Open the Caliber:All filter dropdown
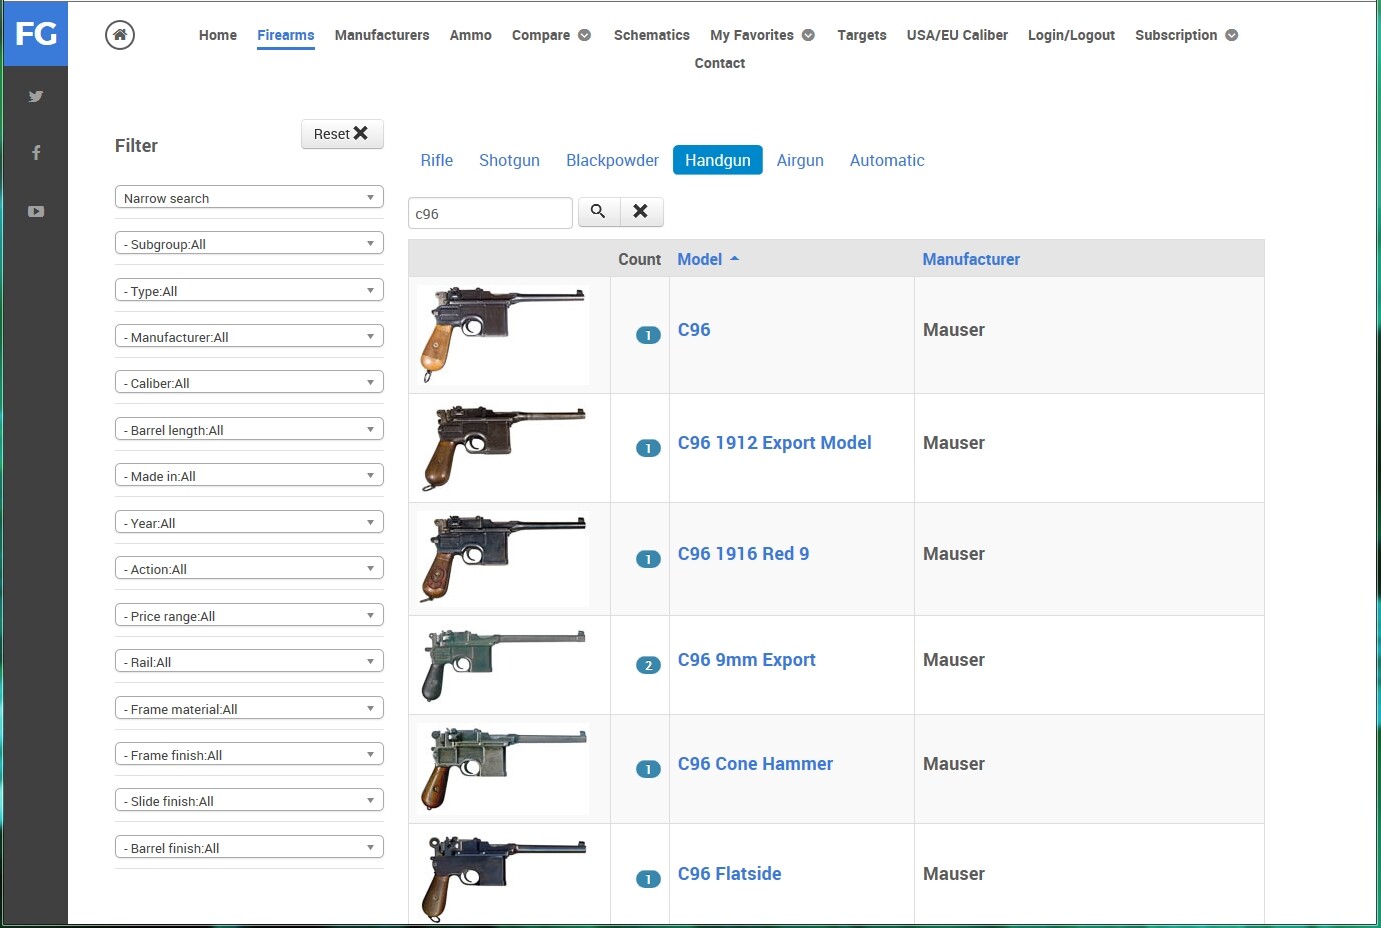This screenshot has height=928, width=1381. point(249,383)
